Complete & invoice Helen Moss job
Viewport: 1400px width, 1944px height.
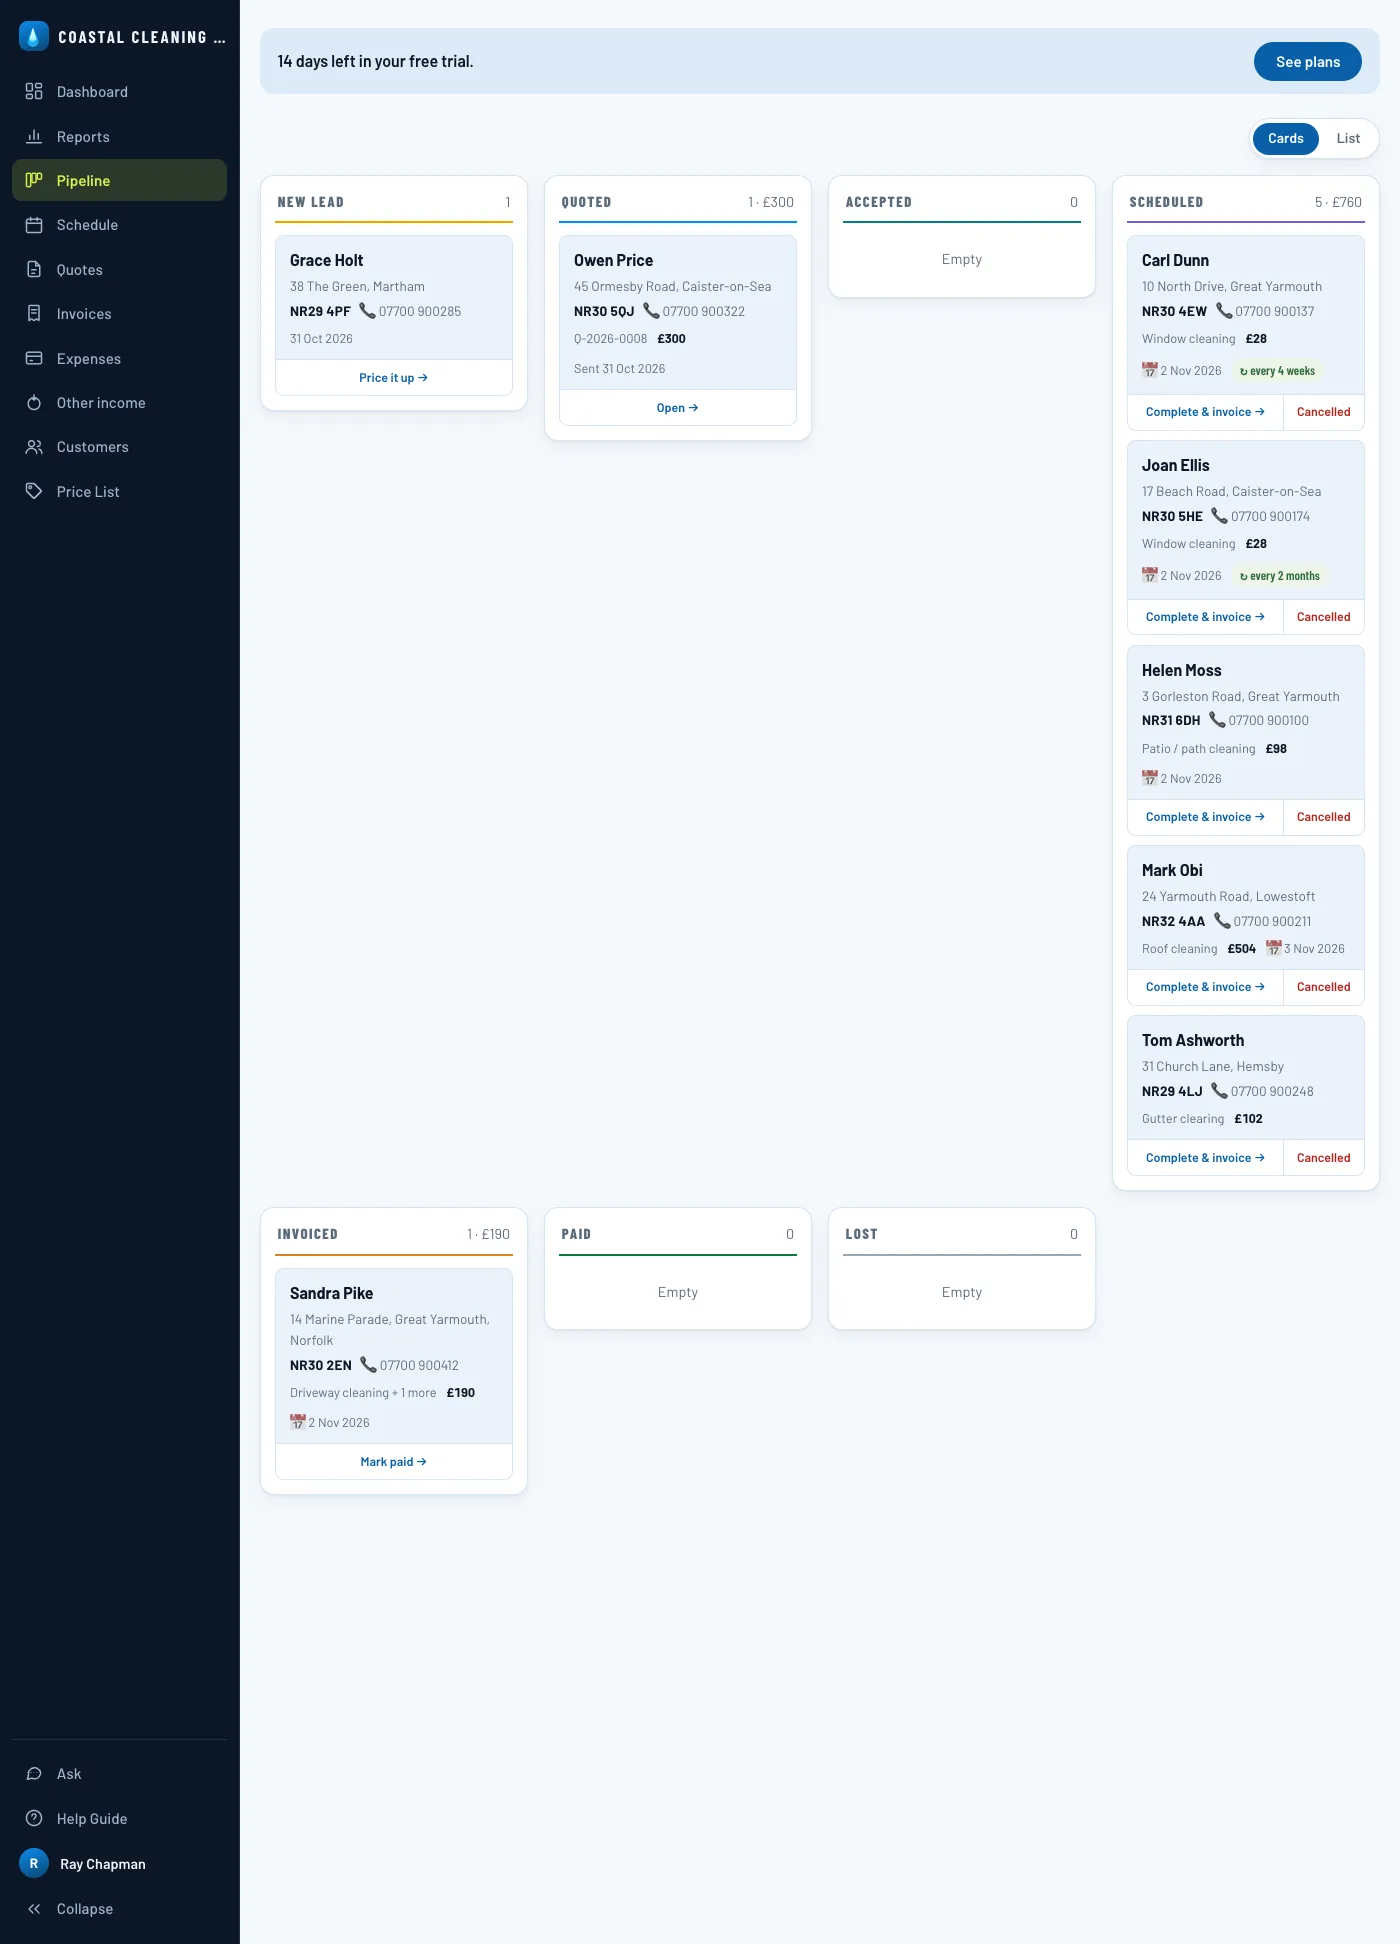[1205, 817]
